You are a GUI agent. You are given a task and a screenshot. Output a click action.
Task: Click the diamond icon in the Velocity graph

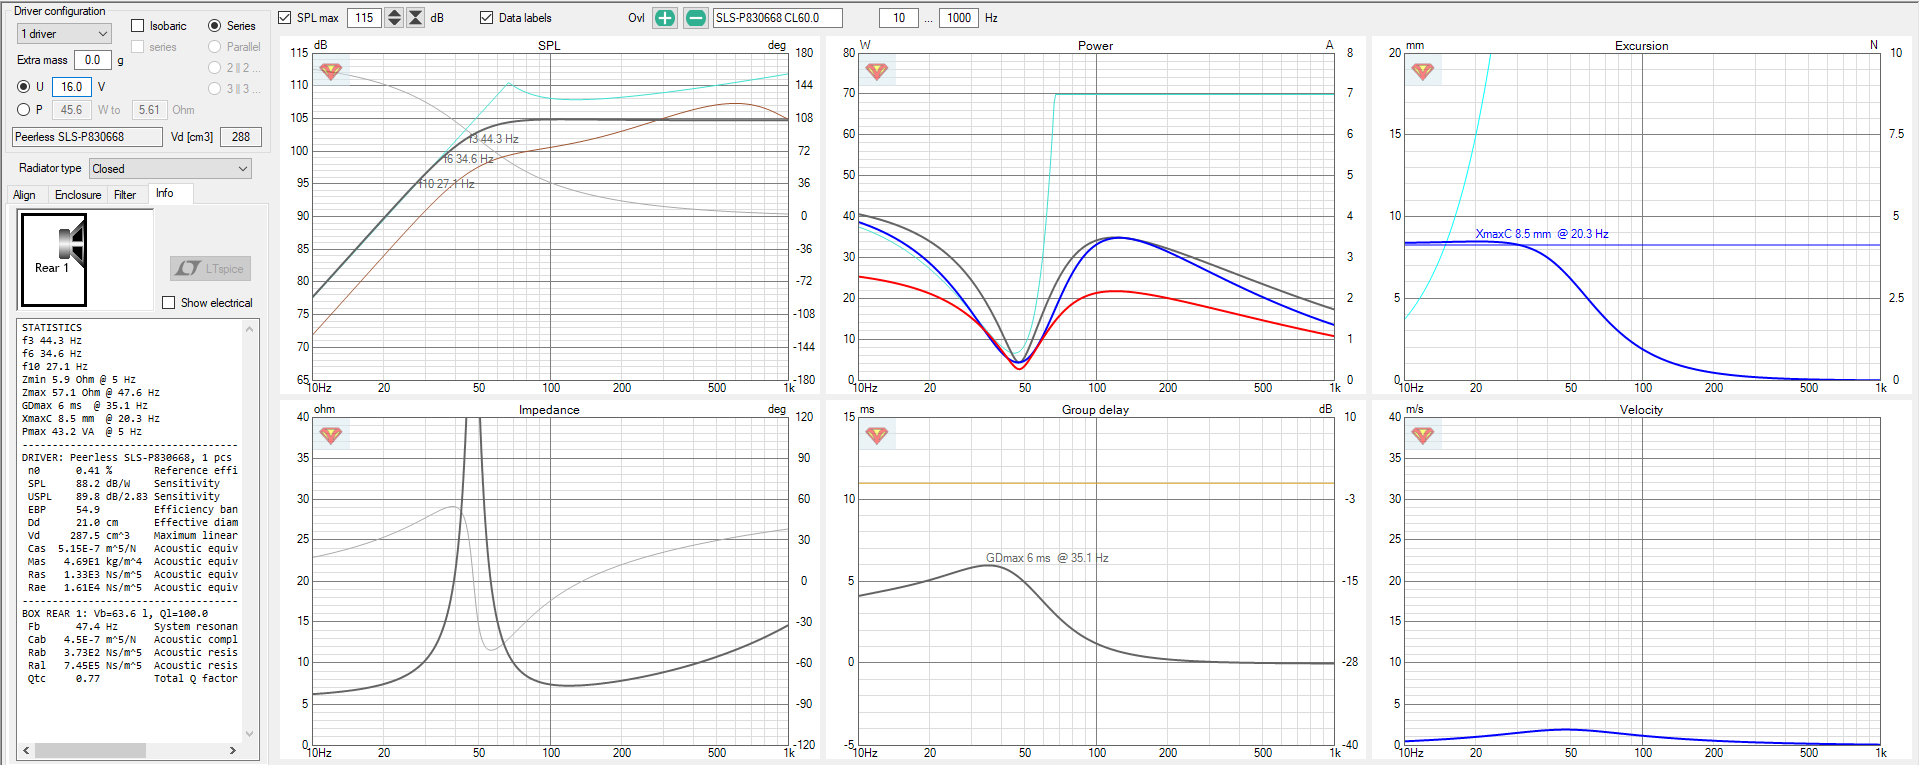[1423, 435]
